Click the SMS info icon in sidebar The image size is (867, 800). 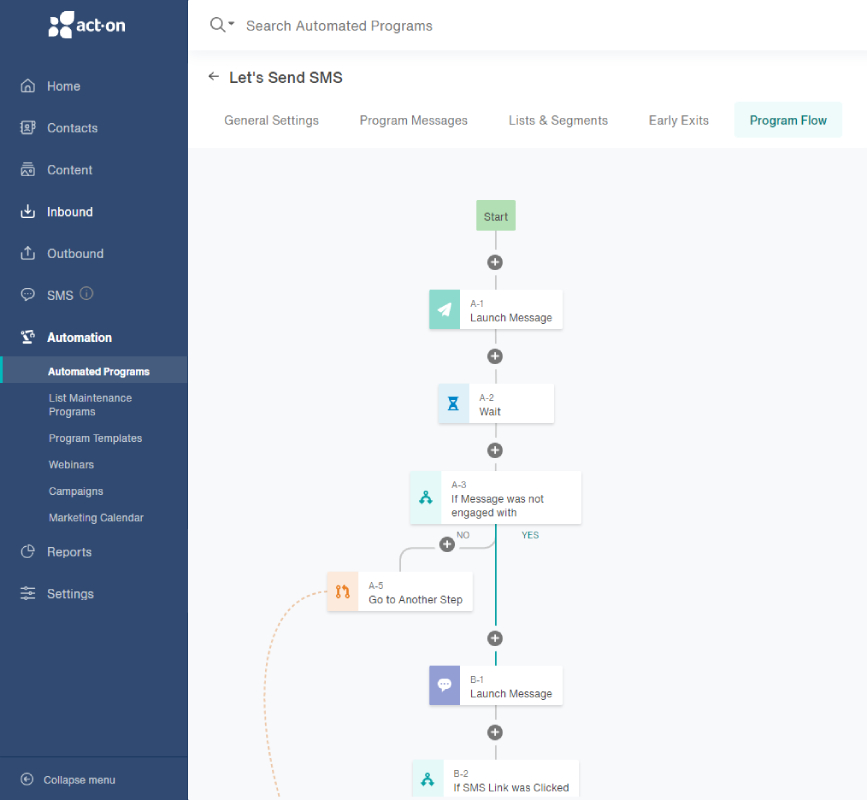tap(86, 294)
